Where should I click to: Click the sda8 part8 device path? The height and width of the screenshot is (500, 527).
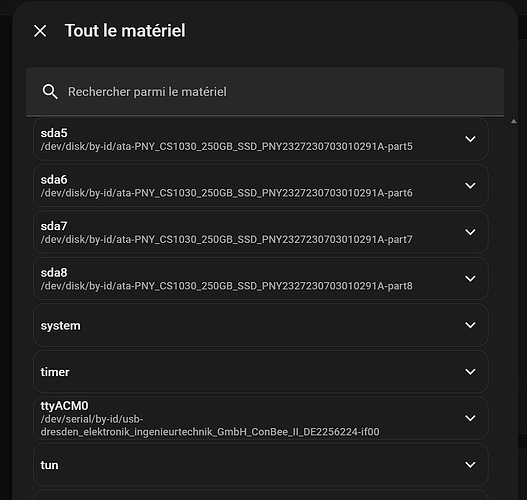[x=226, y=286]
